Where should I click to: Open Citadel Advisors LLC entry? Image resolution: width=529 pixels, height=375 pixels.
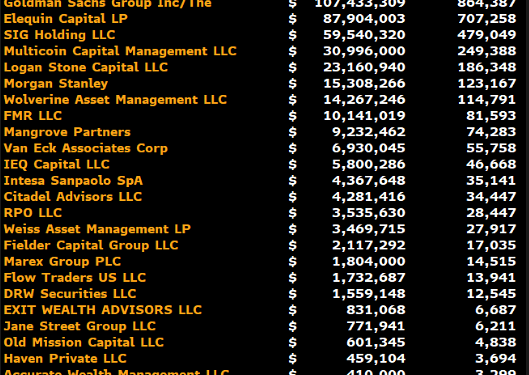click(x=73, y=197)
